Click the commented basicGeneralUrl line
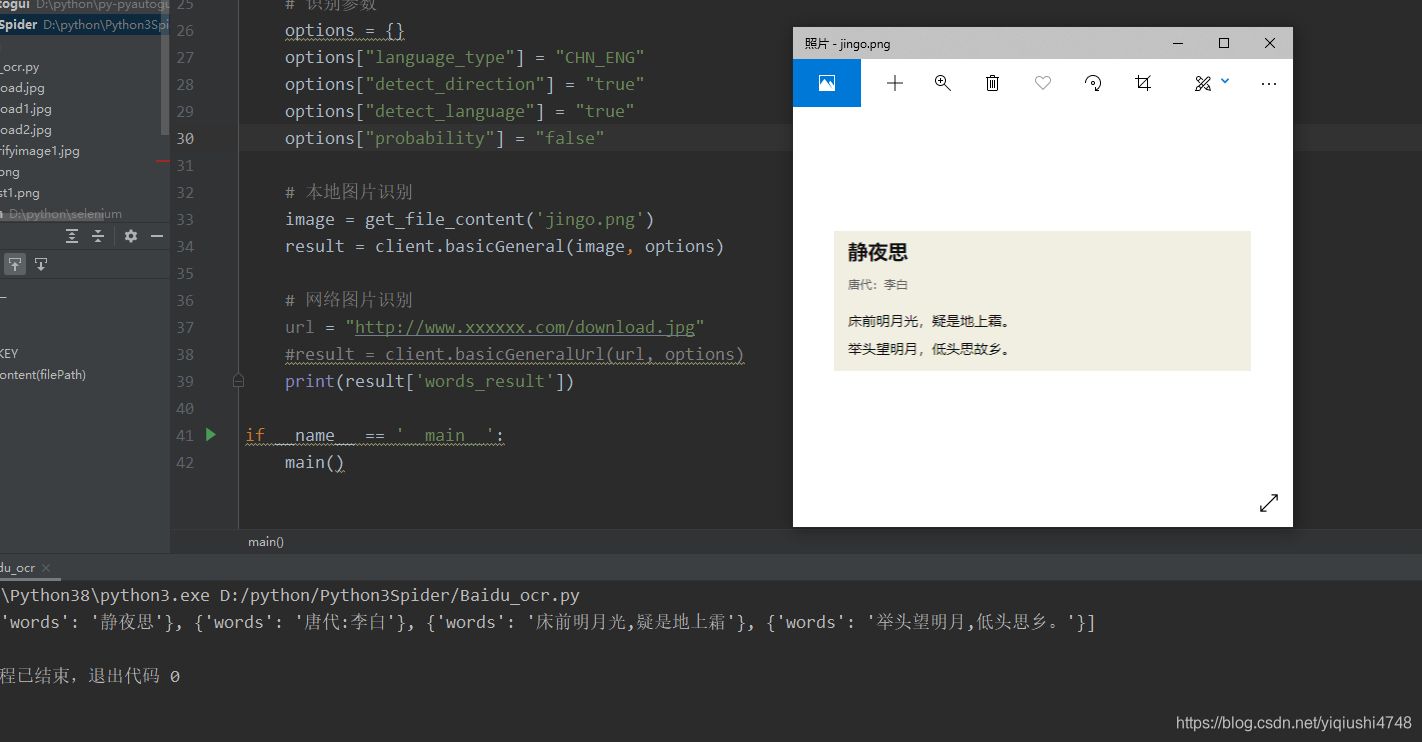Viewport: 1422px width, 742px height. 515,354
